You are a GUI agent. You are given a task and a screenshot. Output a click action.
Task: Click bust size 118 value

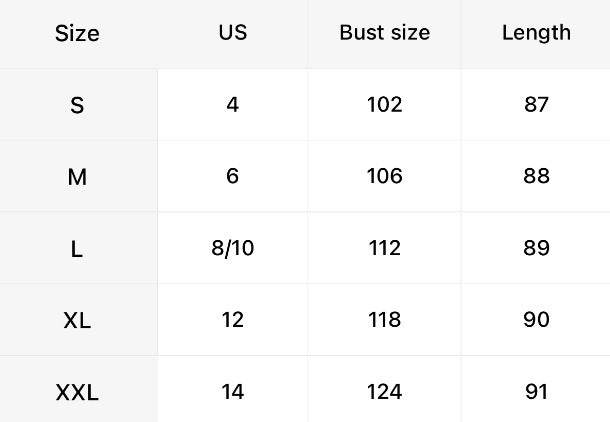pyautogui.click(x=384, y=320)
